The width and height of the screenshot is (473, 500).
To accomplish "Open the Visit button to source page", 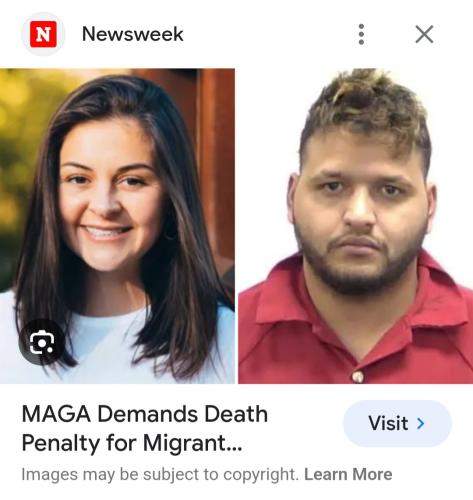I will click(x=397, y=423).
